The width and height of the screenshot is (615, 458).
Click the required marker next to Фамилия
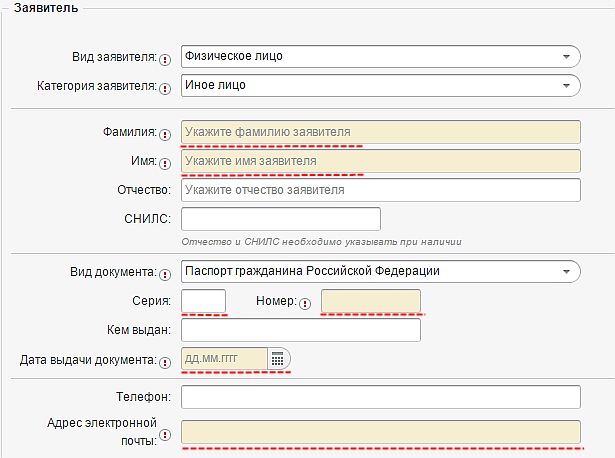(x=165, y=134)
